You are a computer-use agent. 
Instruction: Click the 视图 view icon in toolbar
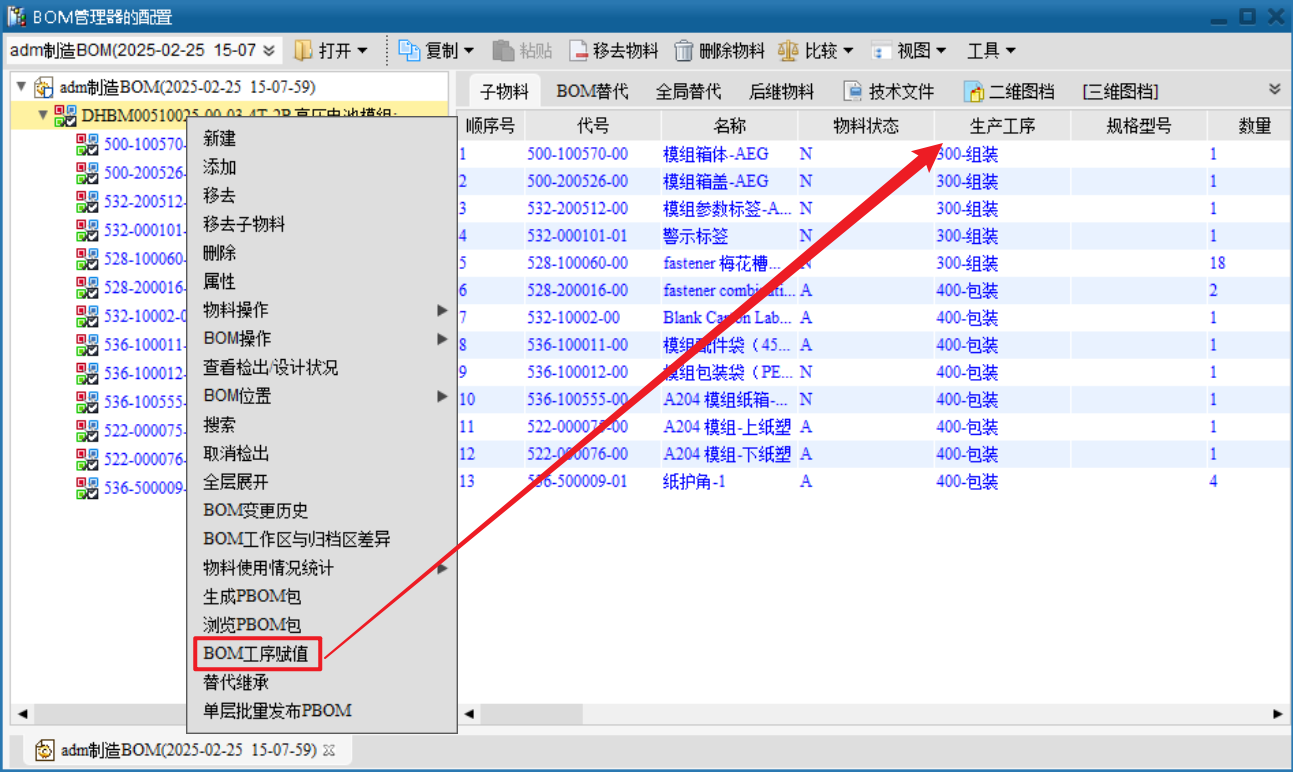coord(881,50)
